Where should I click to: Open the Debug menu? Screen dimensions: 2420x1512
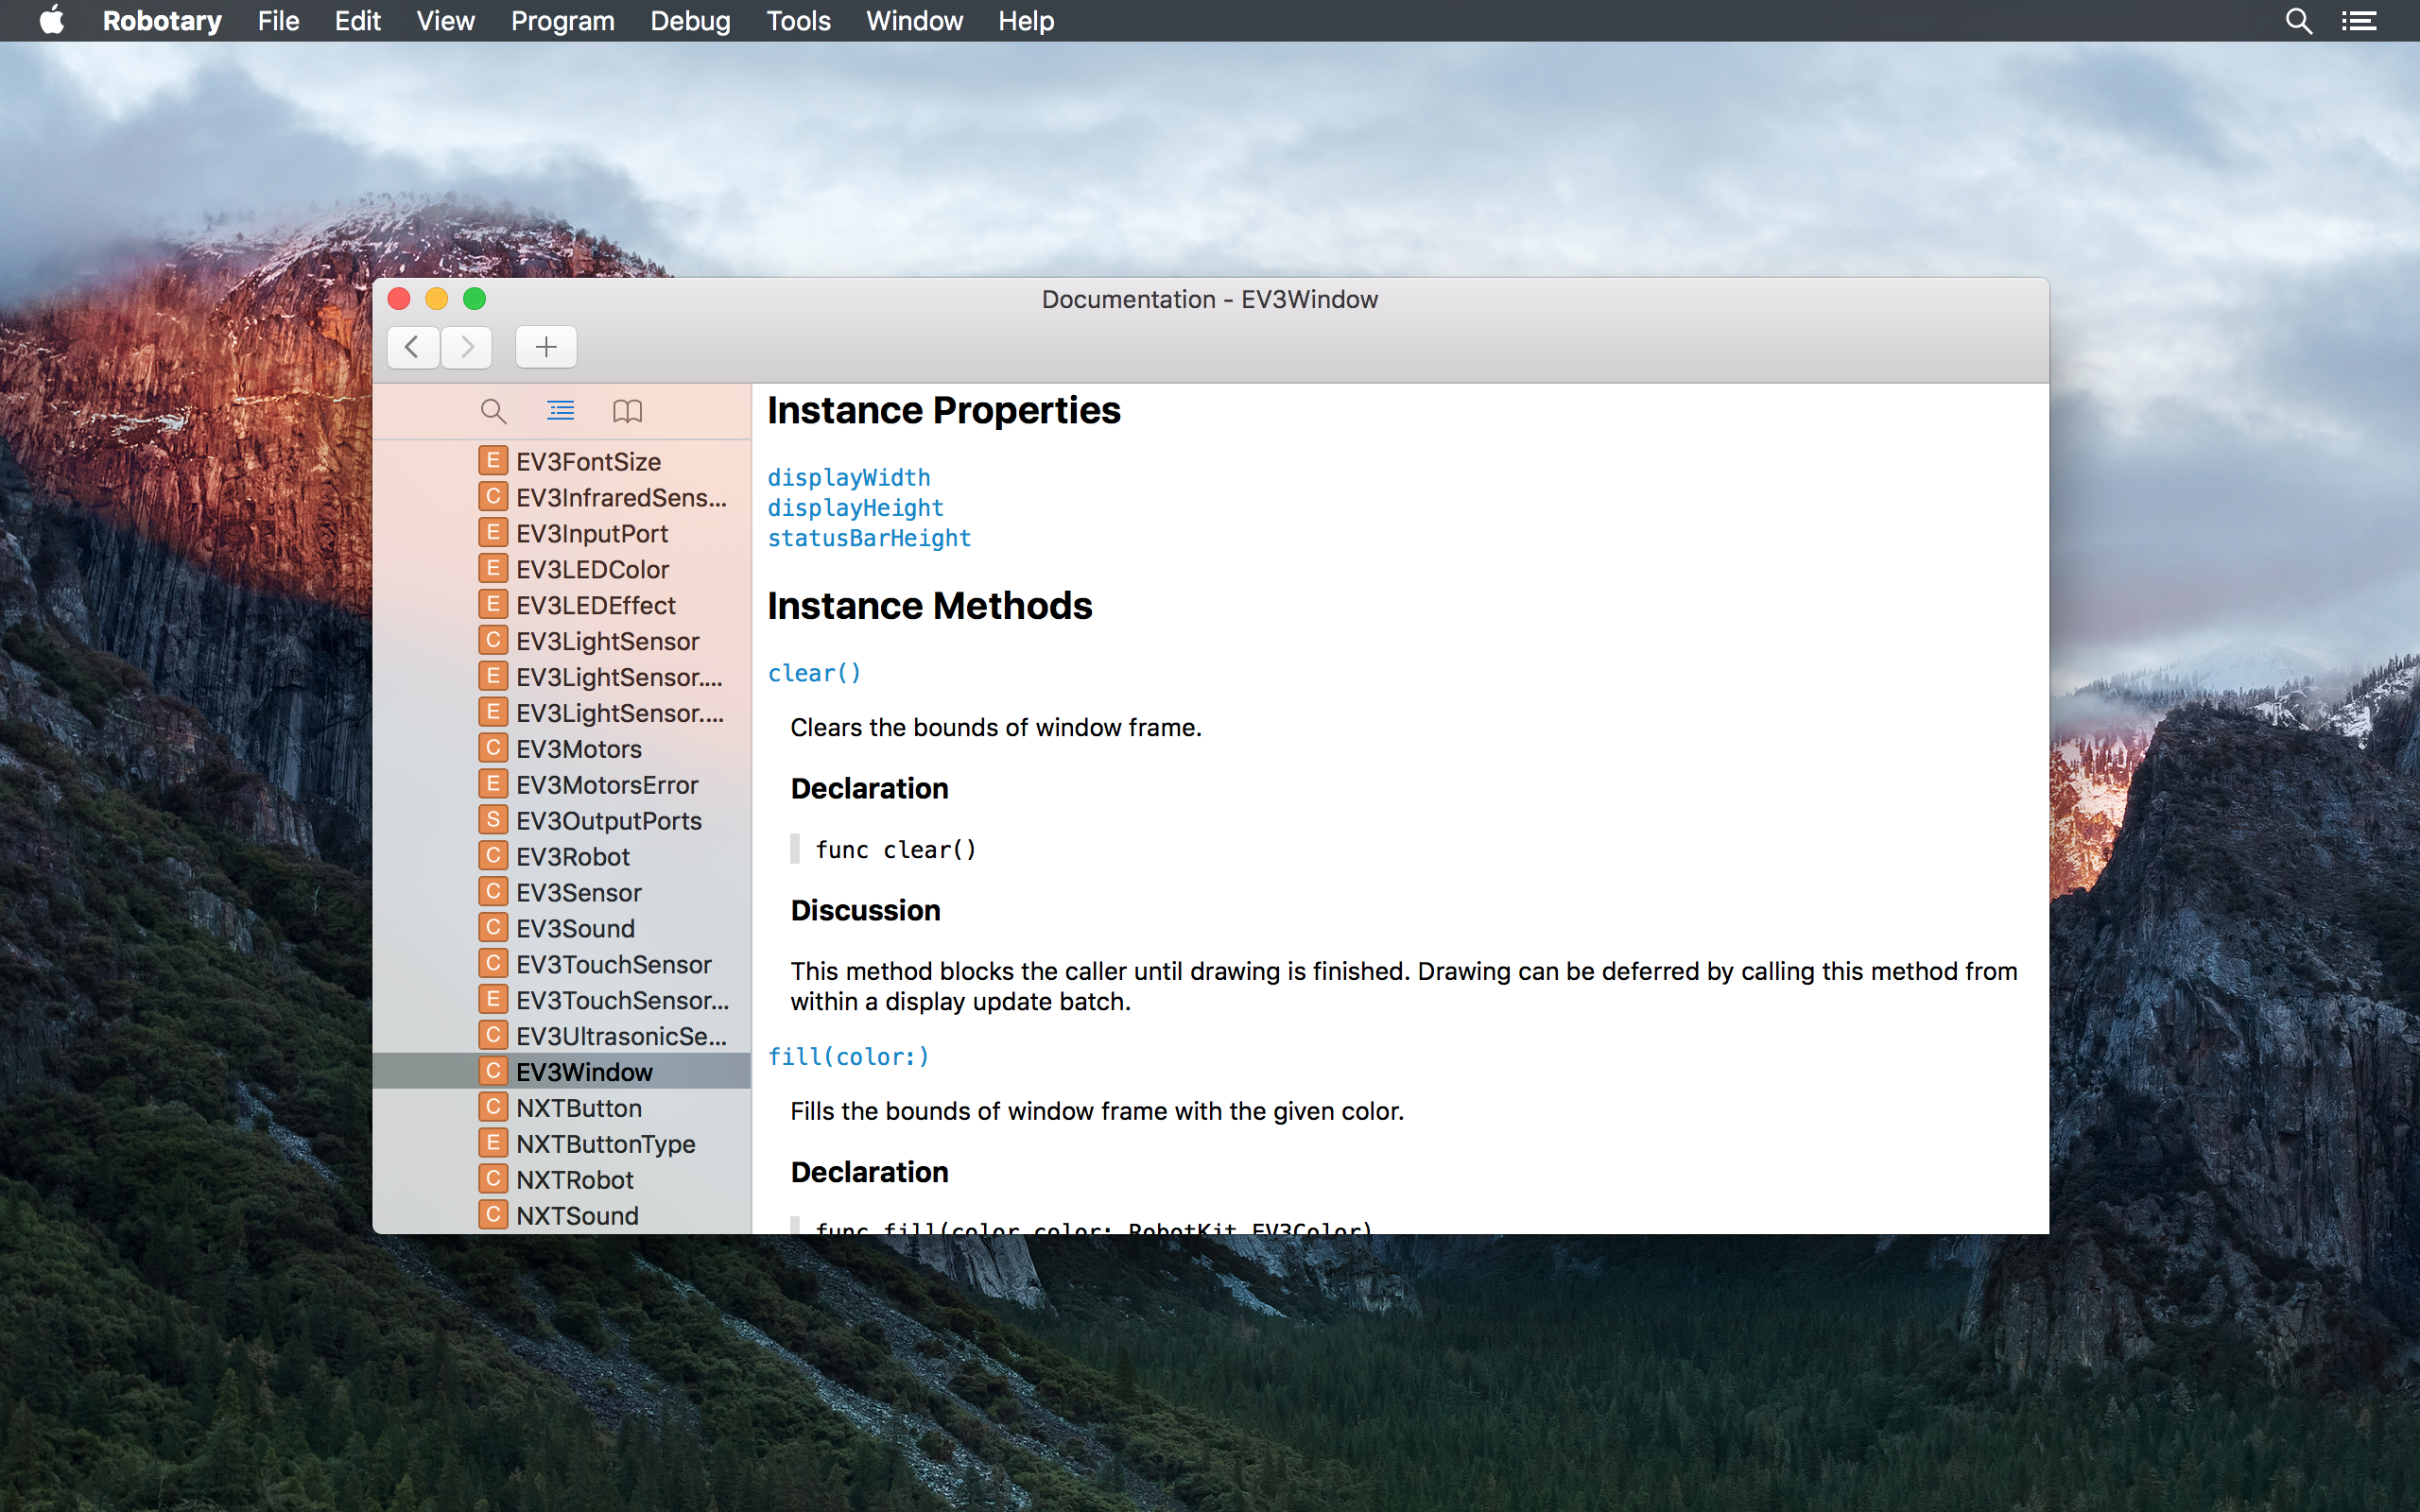click(689, 21)
